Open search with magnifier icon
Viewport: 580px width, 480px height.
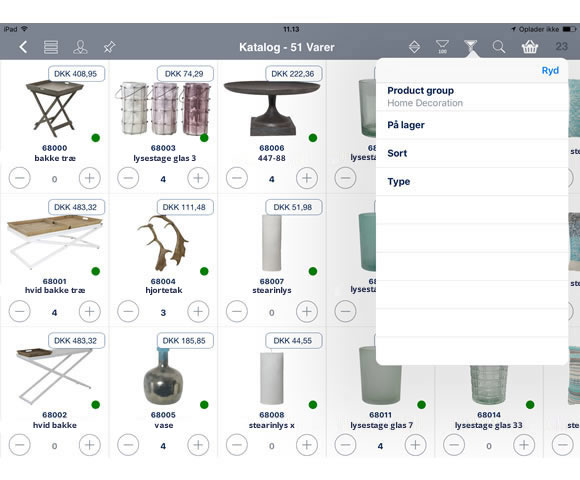click(x=499, y=47)
